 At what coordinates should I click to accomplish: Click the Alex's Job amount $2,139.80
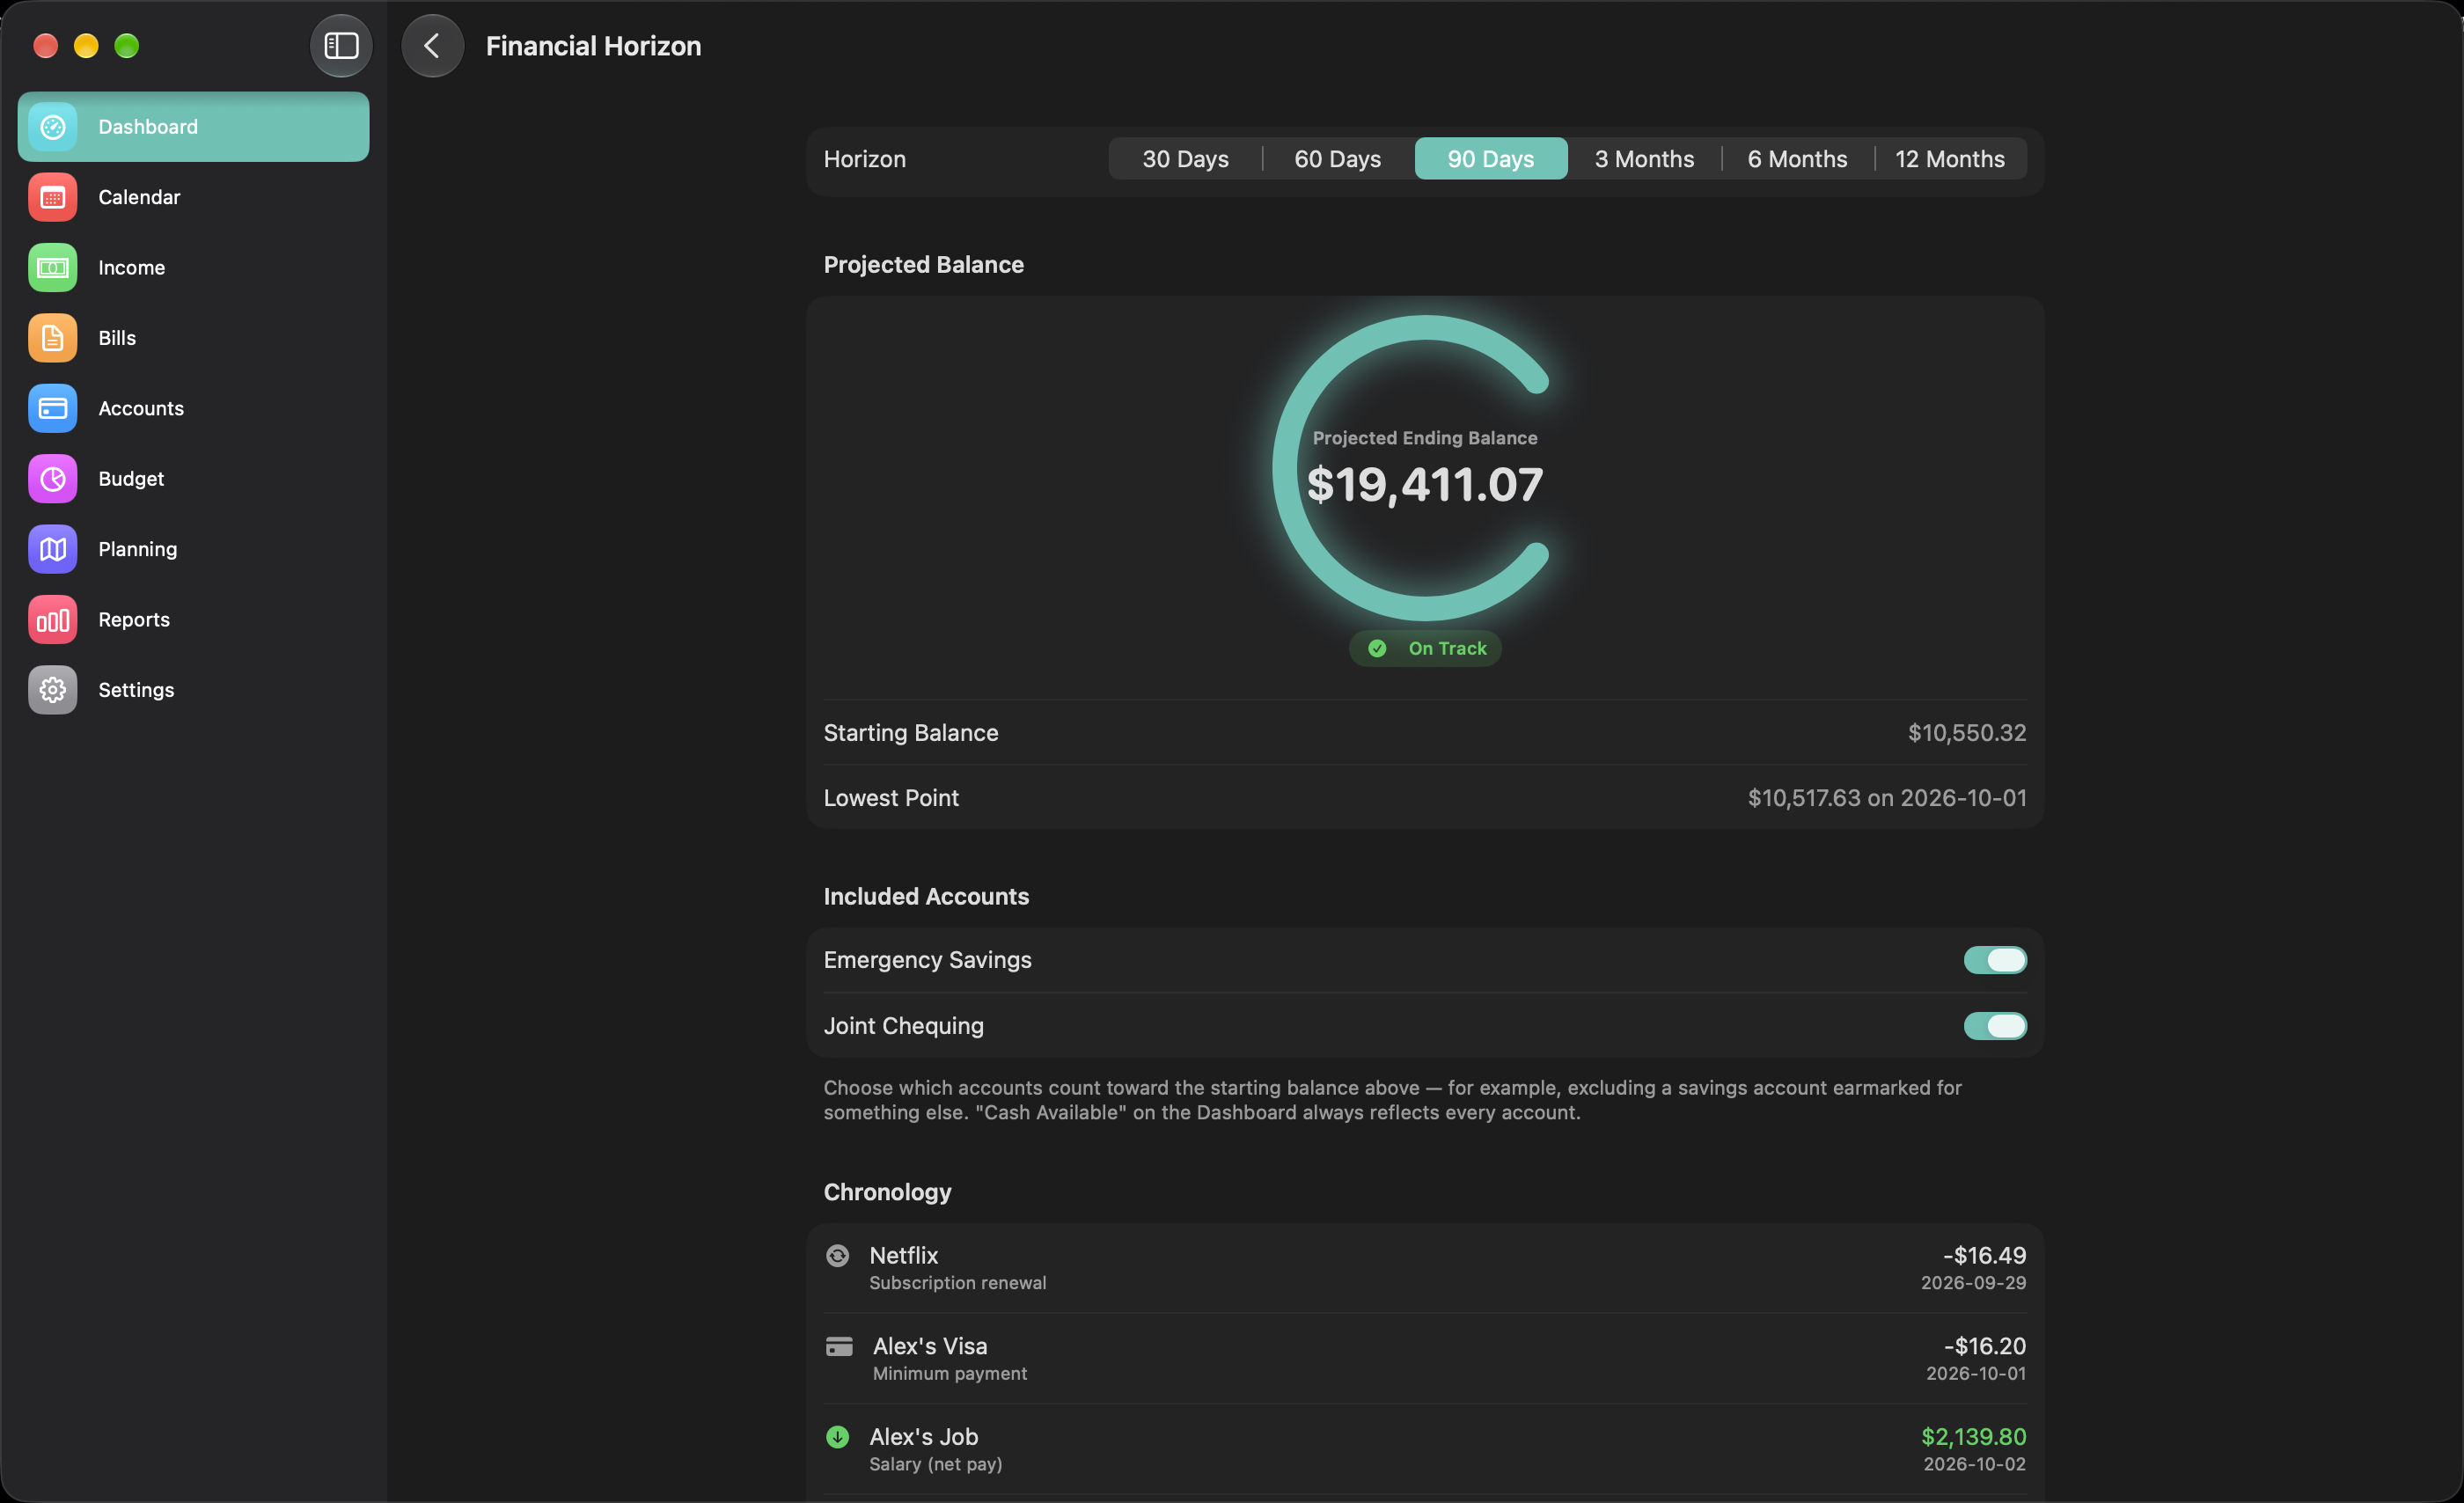point(1973,1437)
